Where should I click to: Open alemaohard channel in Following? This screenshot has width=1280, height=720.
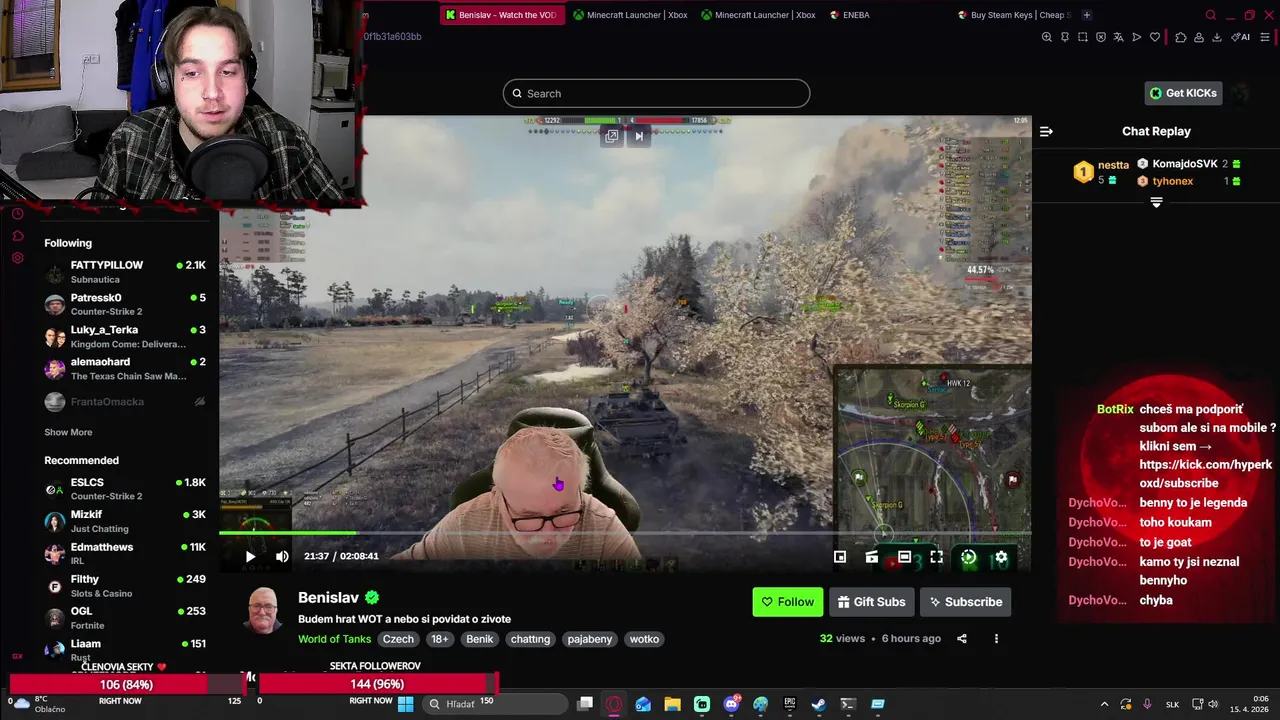tap(125, 368)
